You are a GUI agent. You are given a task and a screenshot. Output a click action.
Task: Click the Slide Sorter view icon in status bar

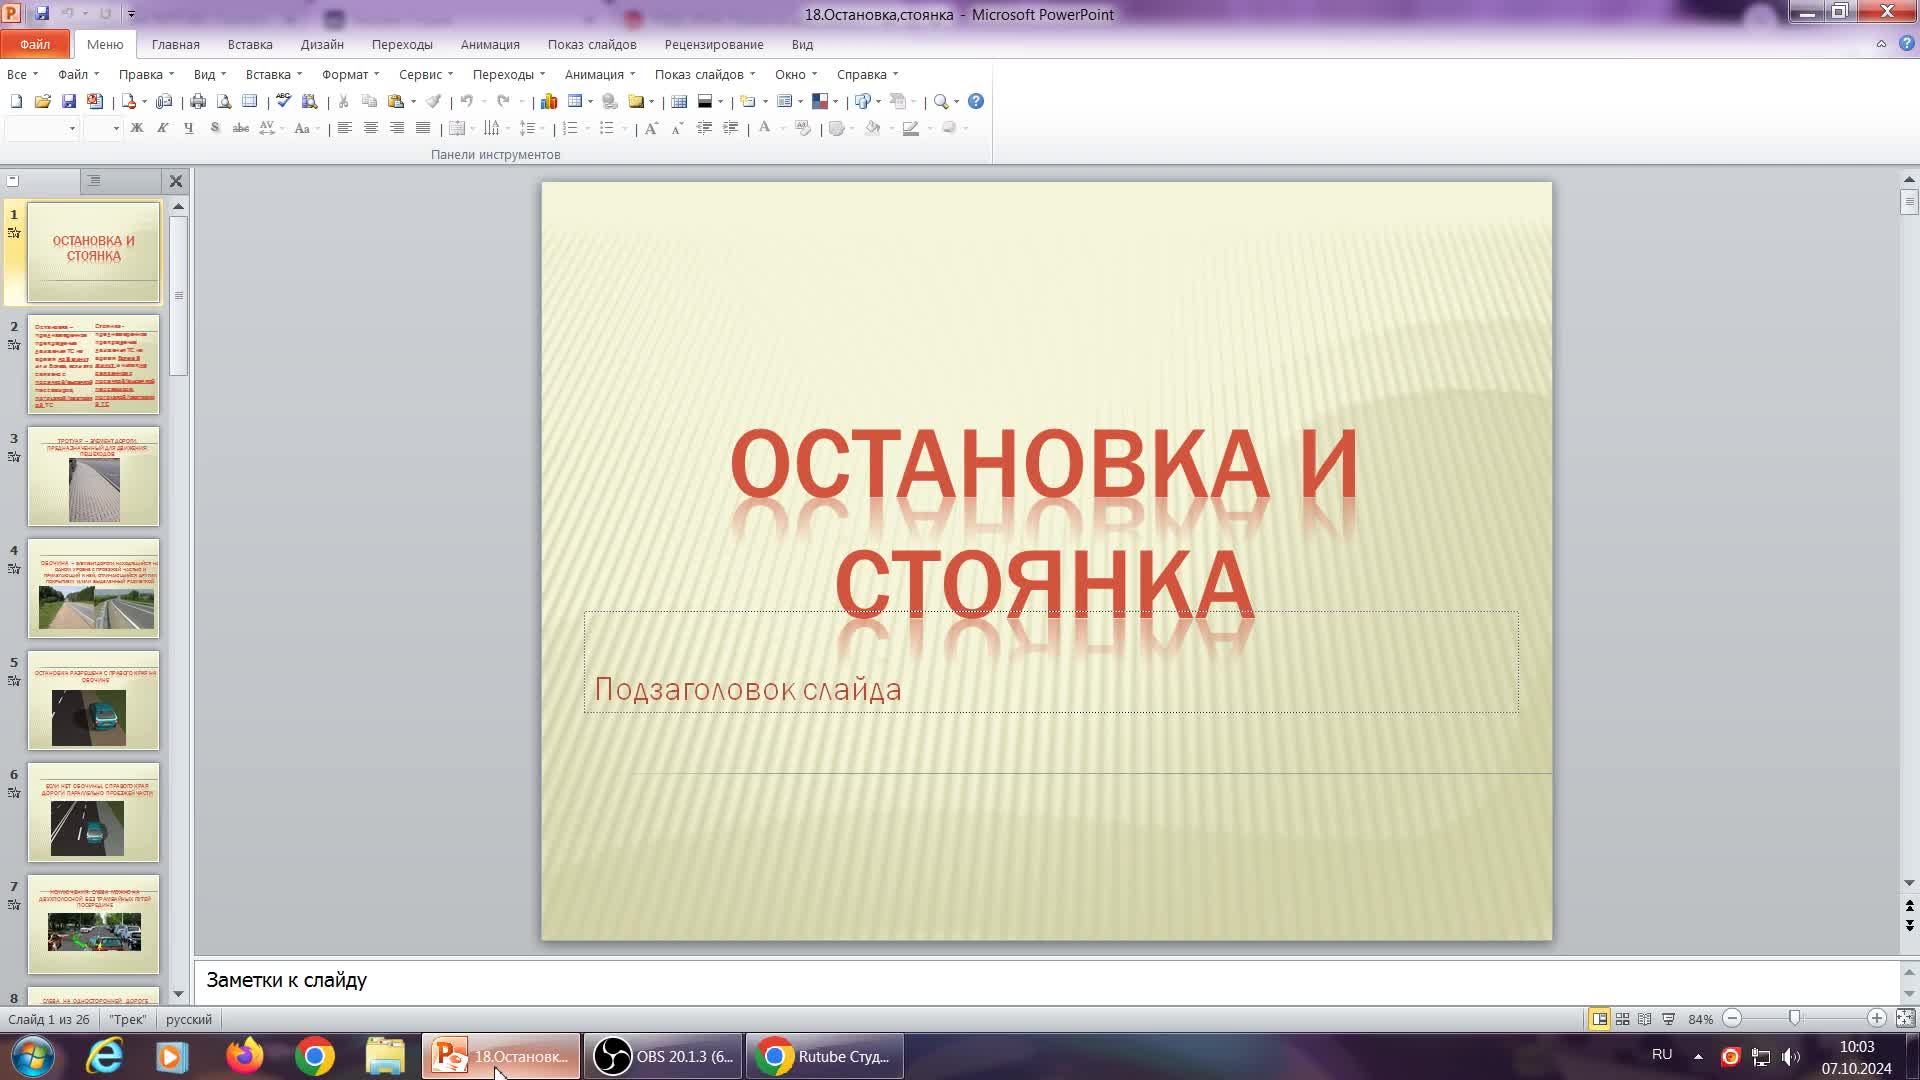point(1622,1019)
